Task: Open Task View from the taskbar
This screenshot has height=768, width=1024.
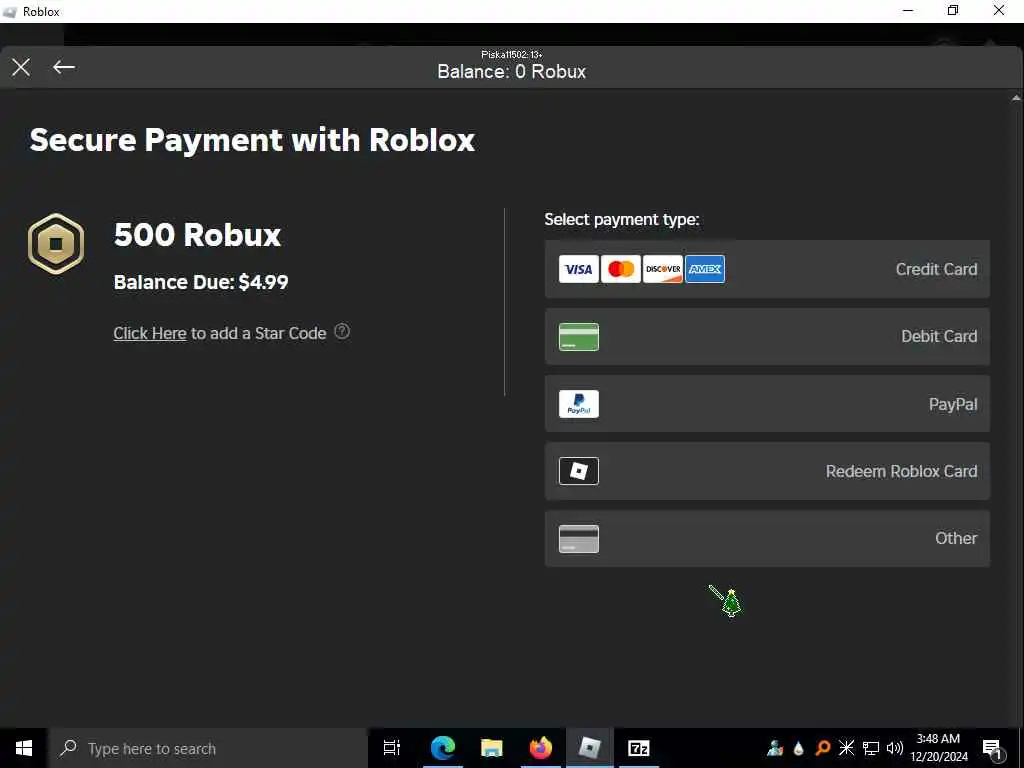Action: [x=392, y=748]
